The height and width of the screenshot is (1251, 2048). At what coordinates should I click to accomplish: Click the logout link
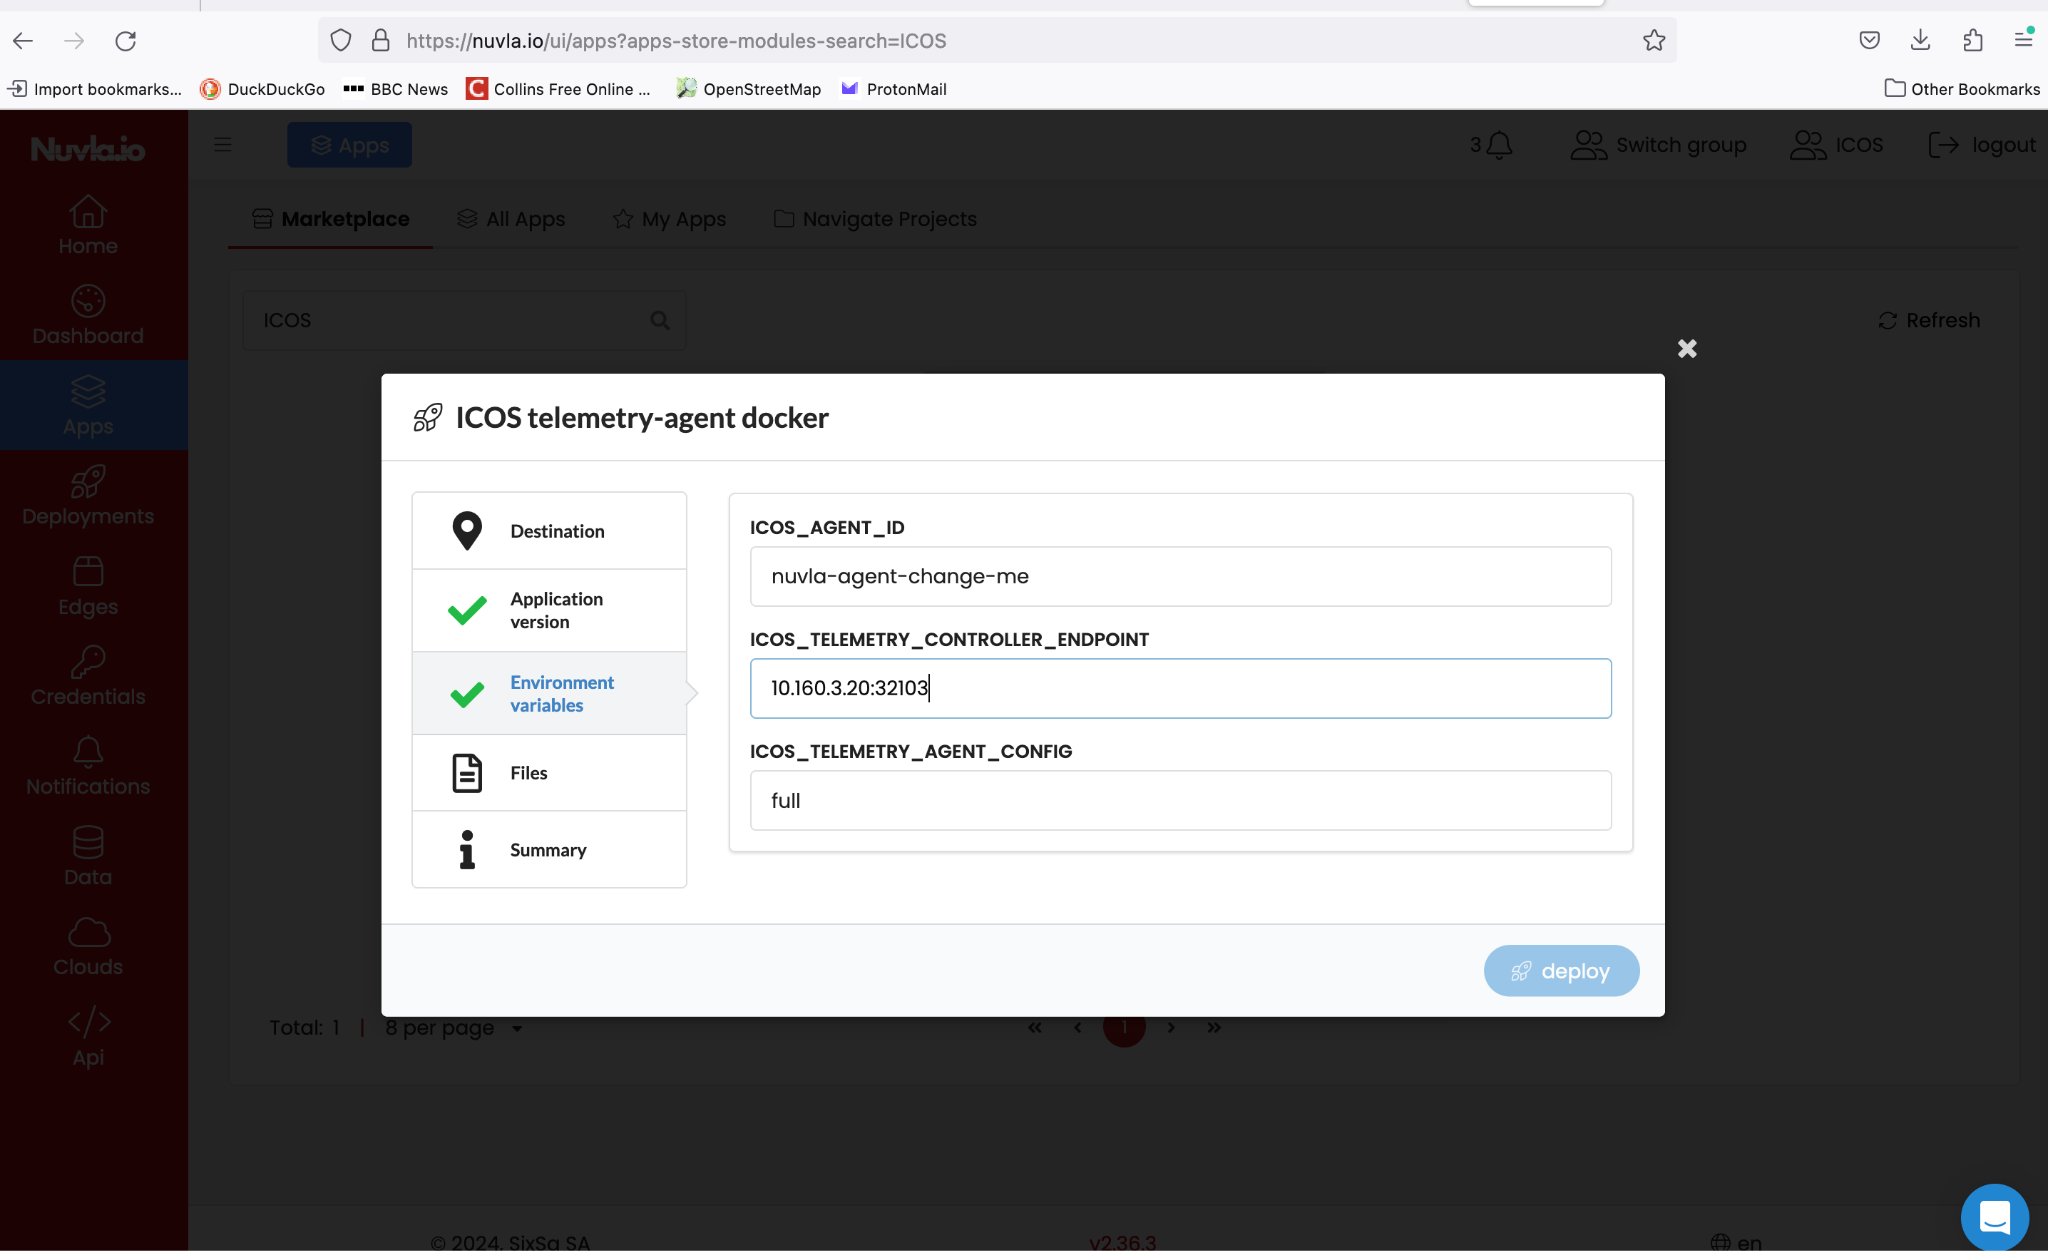(1982, 145)
